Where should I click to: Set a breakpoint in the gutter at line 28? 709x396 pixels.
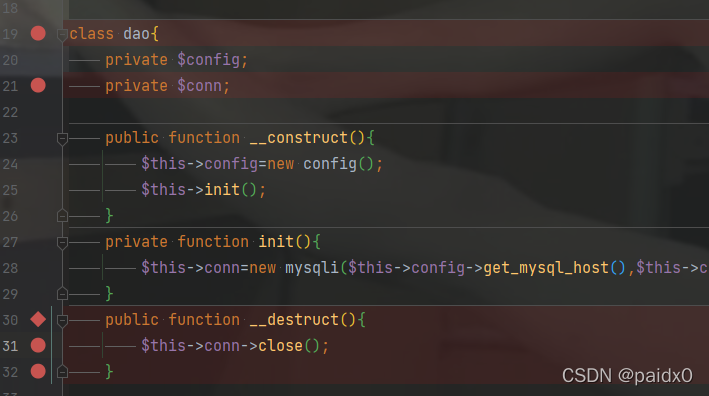tap(38, 268)
